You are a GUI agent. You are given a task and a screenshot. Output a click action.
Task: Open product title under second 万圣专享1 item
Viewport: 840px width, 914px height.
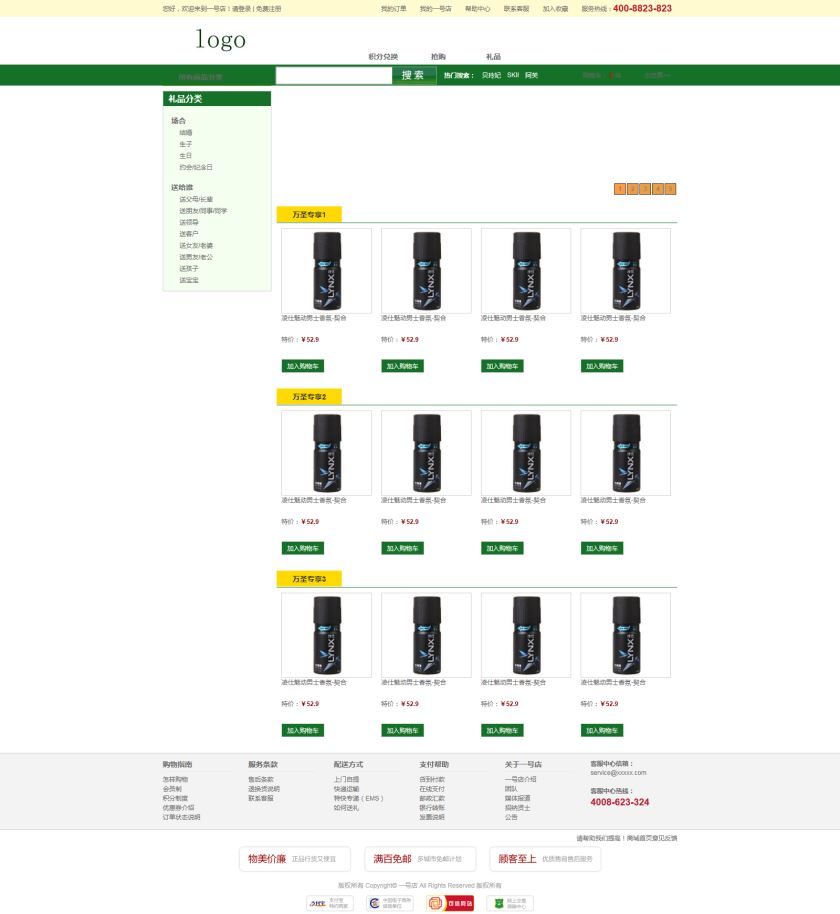(413, 318)
